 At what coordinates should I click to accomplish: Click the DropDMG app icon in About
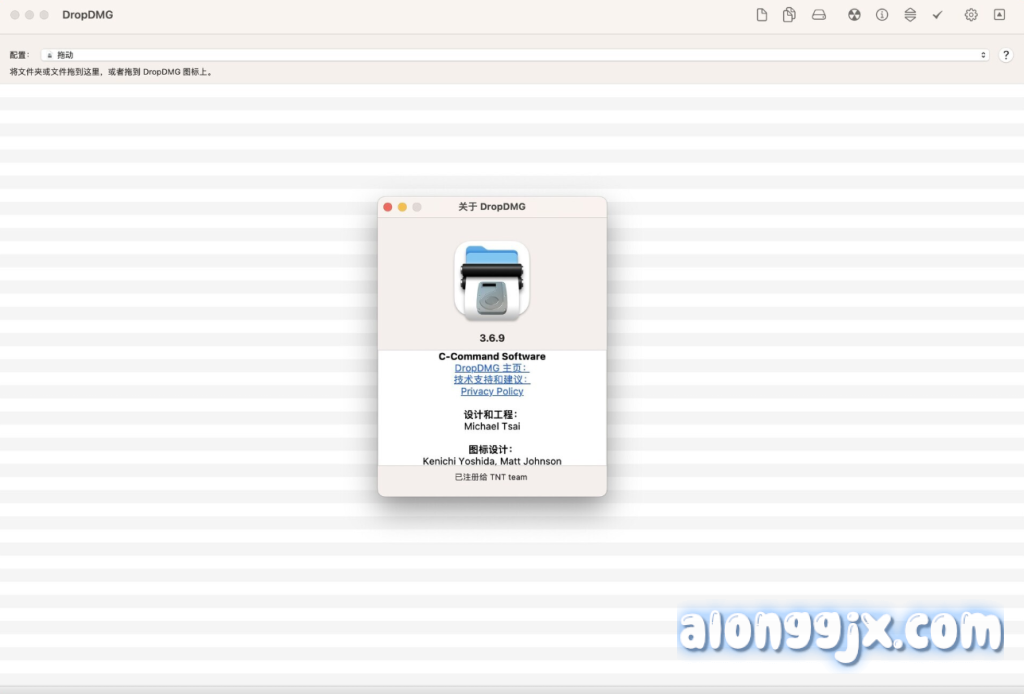(x=491, y=281)
